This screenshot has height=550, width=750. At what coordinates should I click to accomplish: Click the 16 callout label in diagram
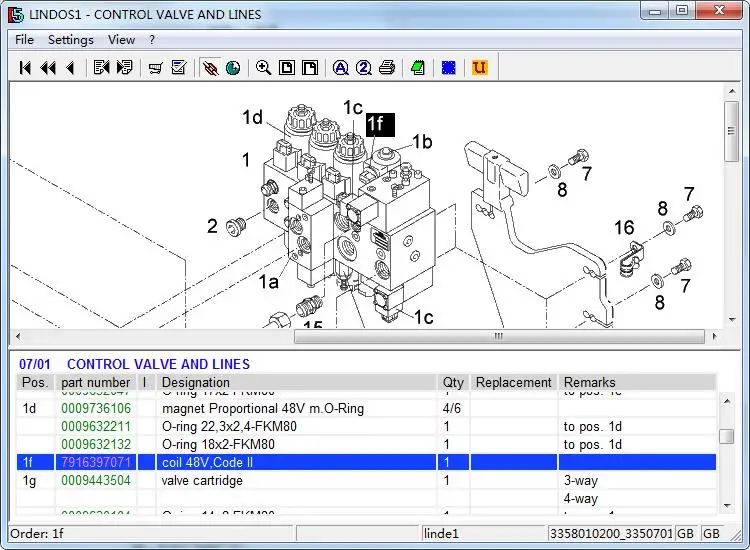[624, 228]
